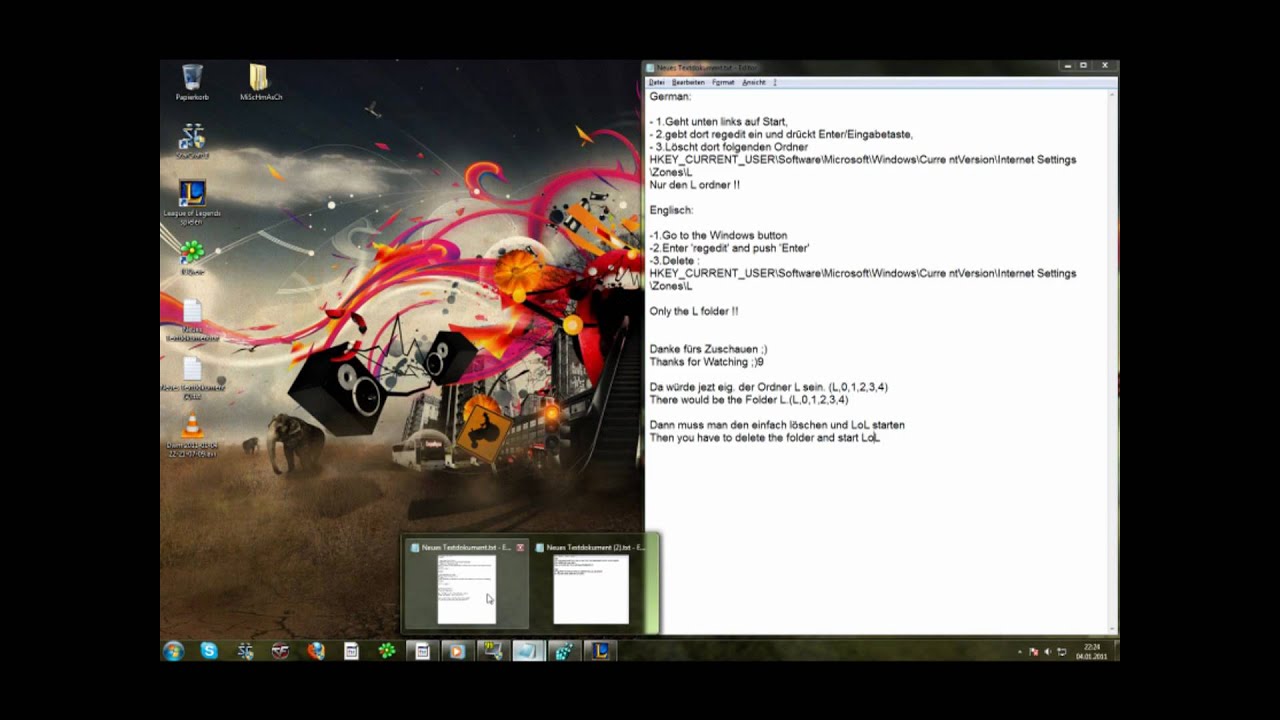The image size is (1280, 720).
Task: Click the active Notepad taskbar button
Action: tap(528, 651)
